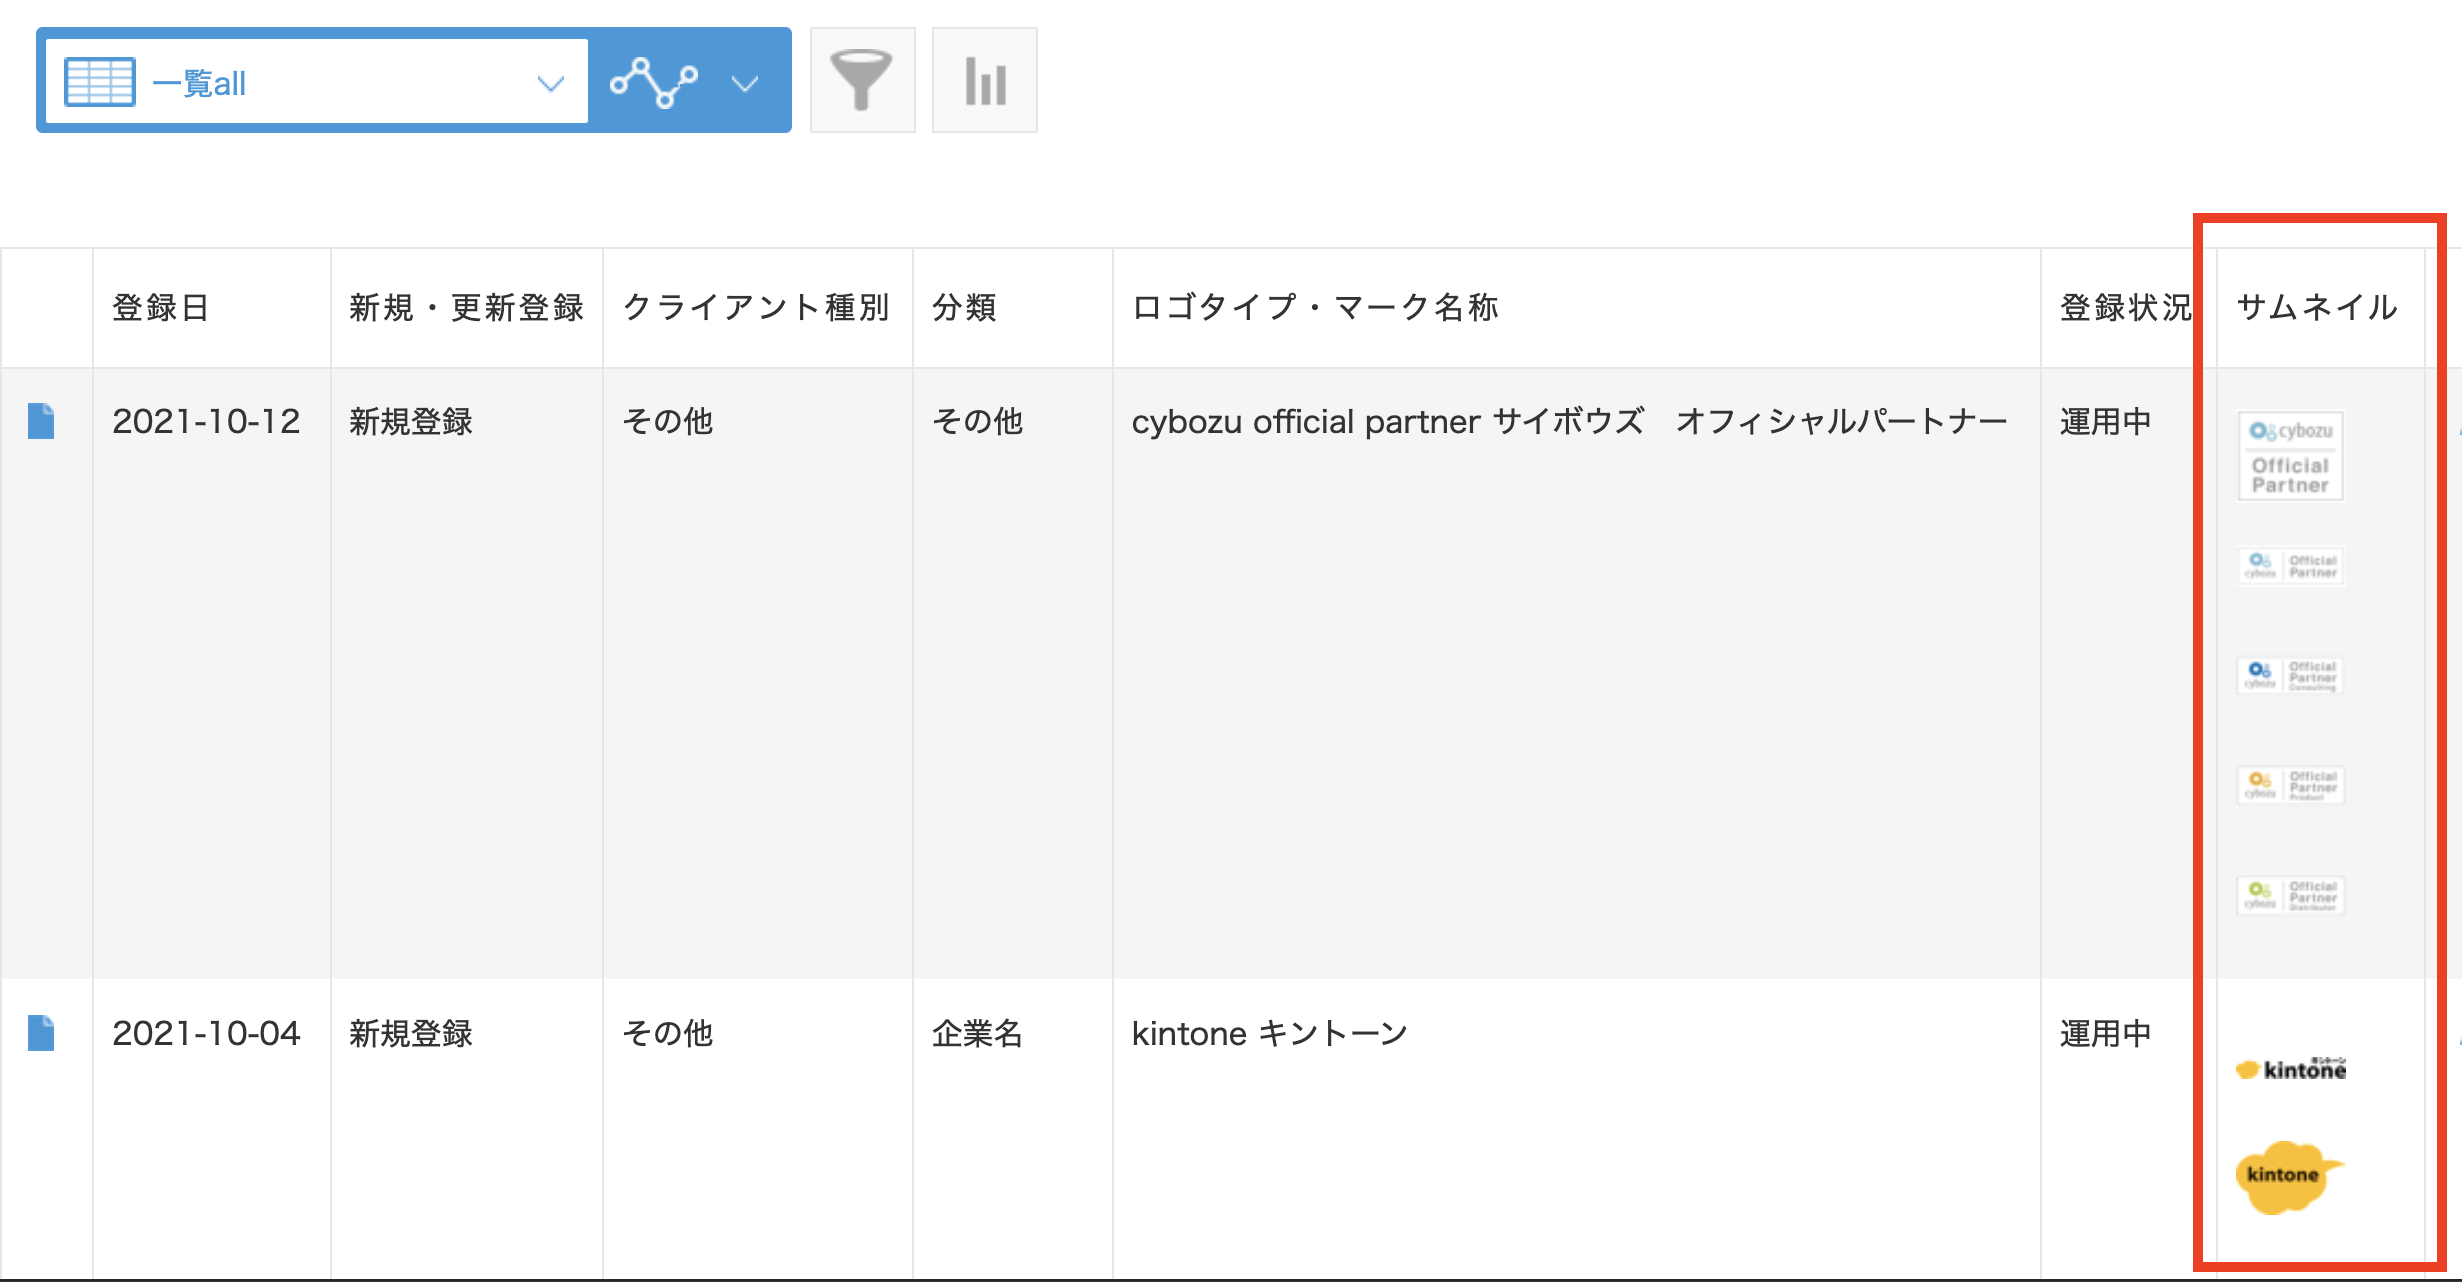Click 運用中 status in the cybozu row
Image resolution: width=2462 pixels, height=1282 pixels.
coord(2105,421)
